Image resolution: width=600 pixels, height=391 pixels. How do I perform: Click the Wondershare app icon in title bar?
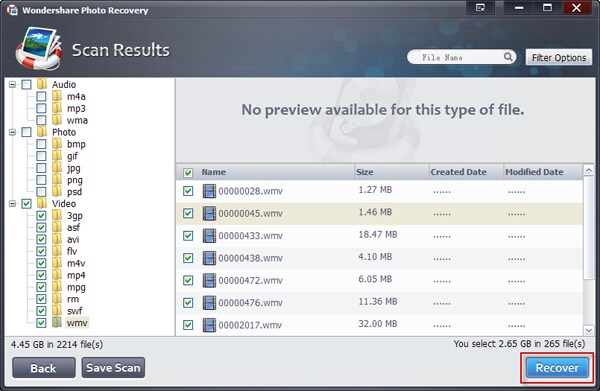12,10
